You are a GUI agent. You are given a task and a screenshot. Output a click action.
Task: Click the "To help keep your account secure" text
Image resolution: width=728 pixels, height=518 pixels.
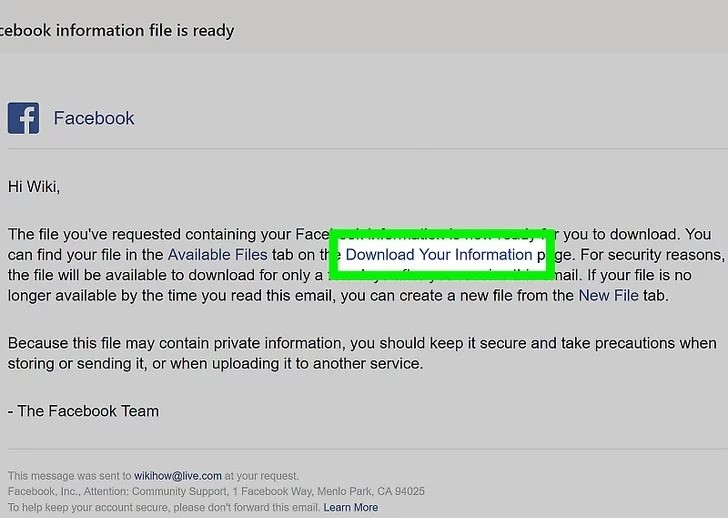pyautogui.click(x=164, y=507)
